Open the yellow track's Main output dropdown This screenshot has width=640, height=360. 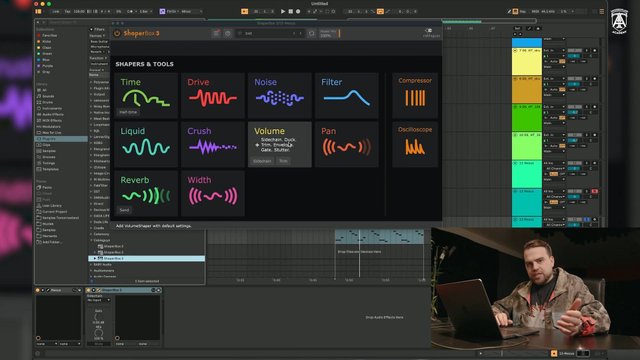(554, 67)
